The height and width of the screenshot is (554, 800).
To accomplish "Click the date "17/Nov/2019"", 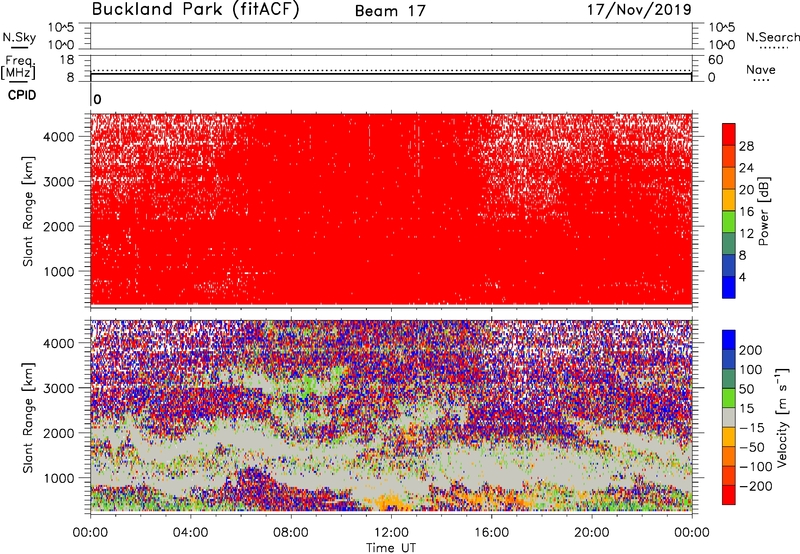I will click(x=639, y=10).
